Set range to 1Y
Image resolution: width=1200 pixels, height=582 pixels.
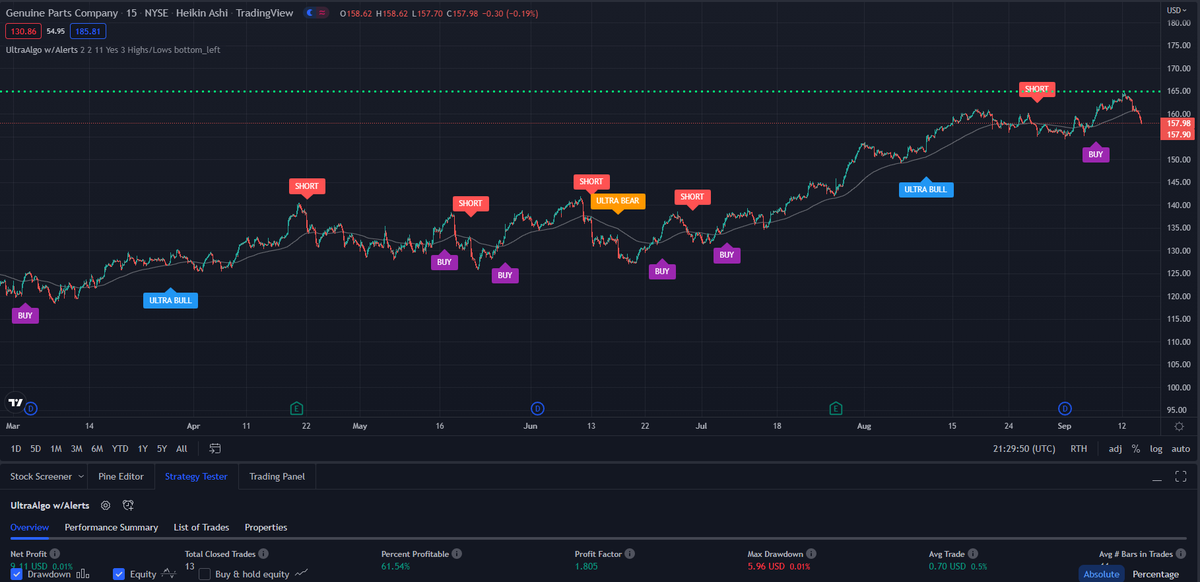pos(143,449)
